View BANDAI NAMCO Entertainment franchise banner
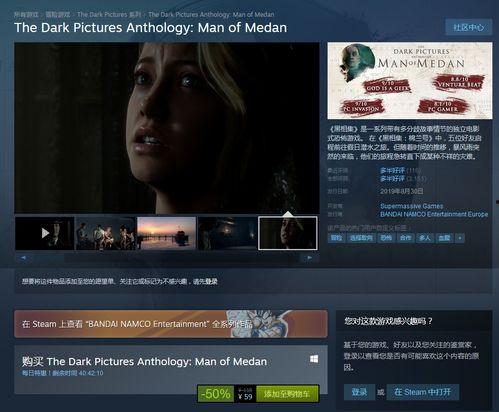This screenshot has width=499, height=412. pos(171,324)
